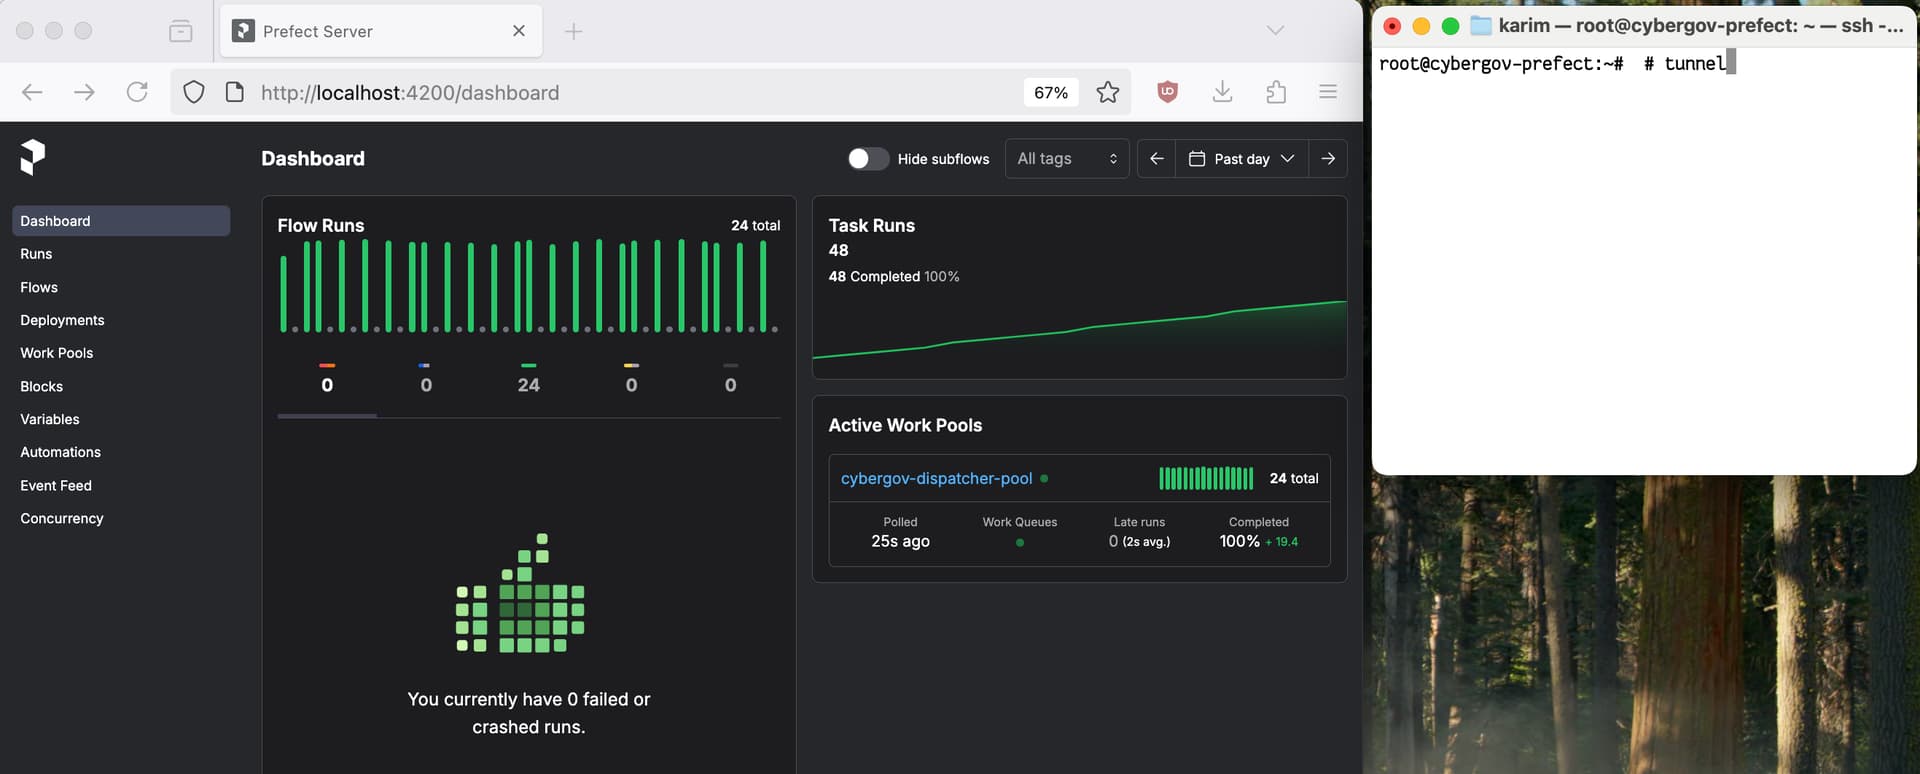
Task: Open Automations in the sidebar
Action: [121, 452]
